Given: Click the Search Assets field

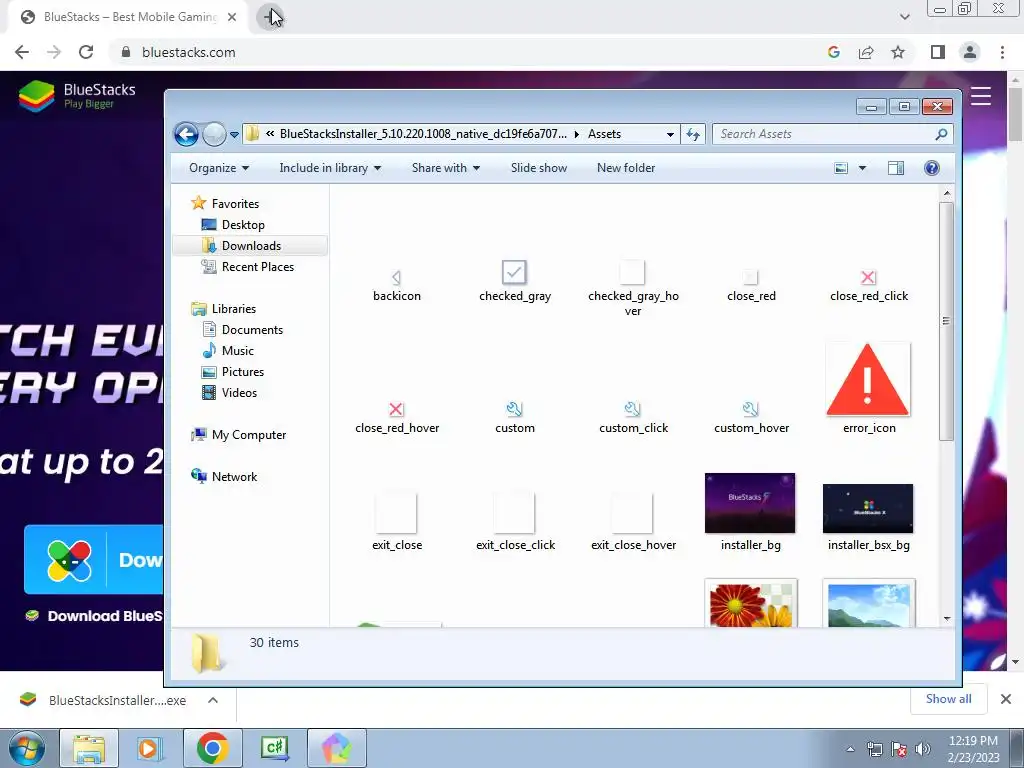Looking at the screenshot, I should [x=832, y=134].
